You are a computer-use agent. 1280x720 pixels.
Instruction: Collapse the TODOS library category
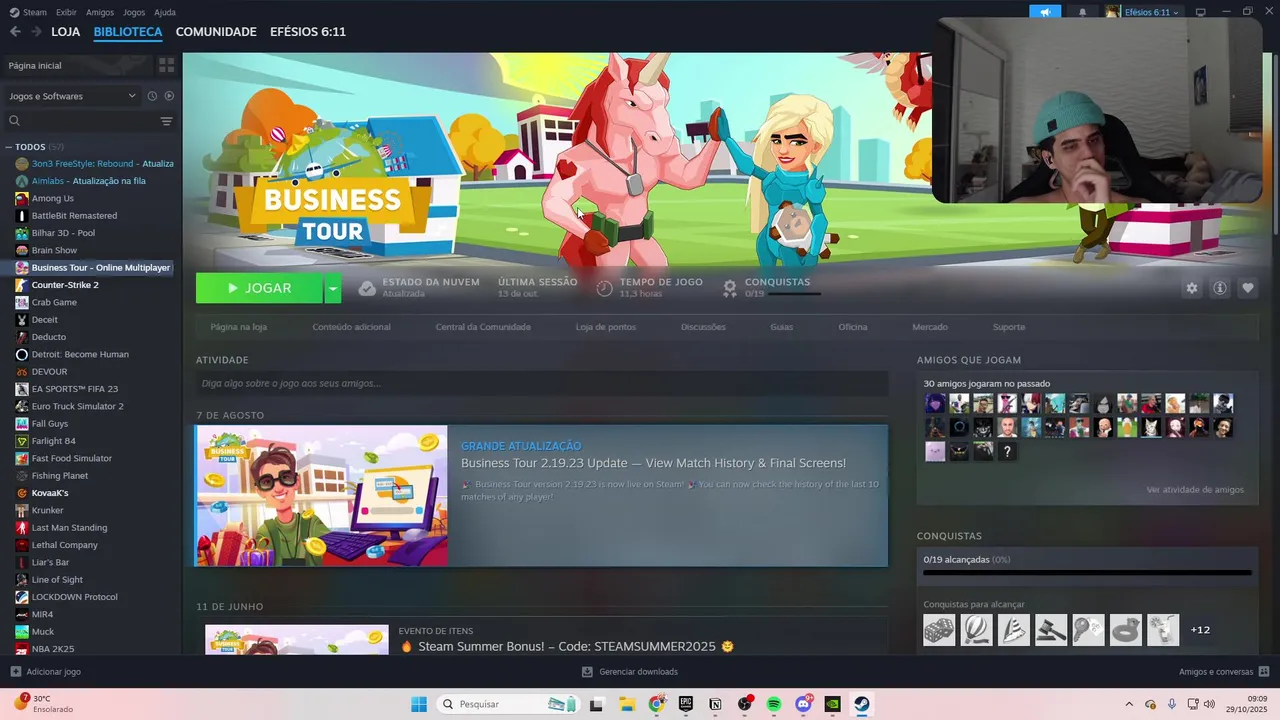pyautogui.click(x=9, y=147)
